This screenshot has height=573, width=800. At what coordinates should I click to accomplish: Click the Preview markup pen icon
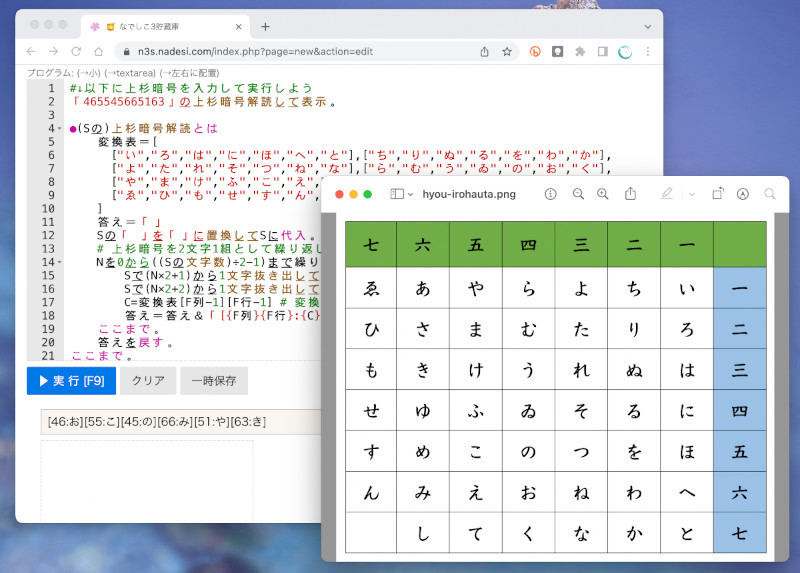coord(666,194)
